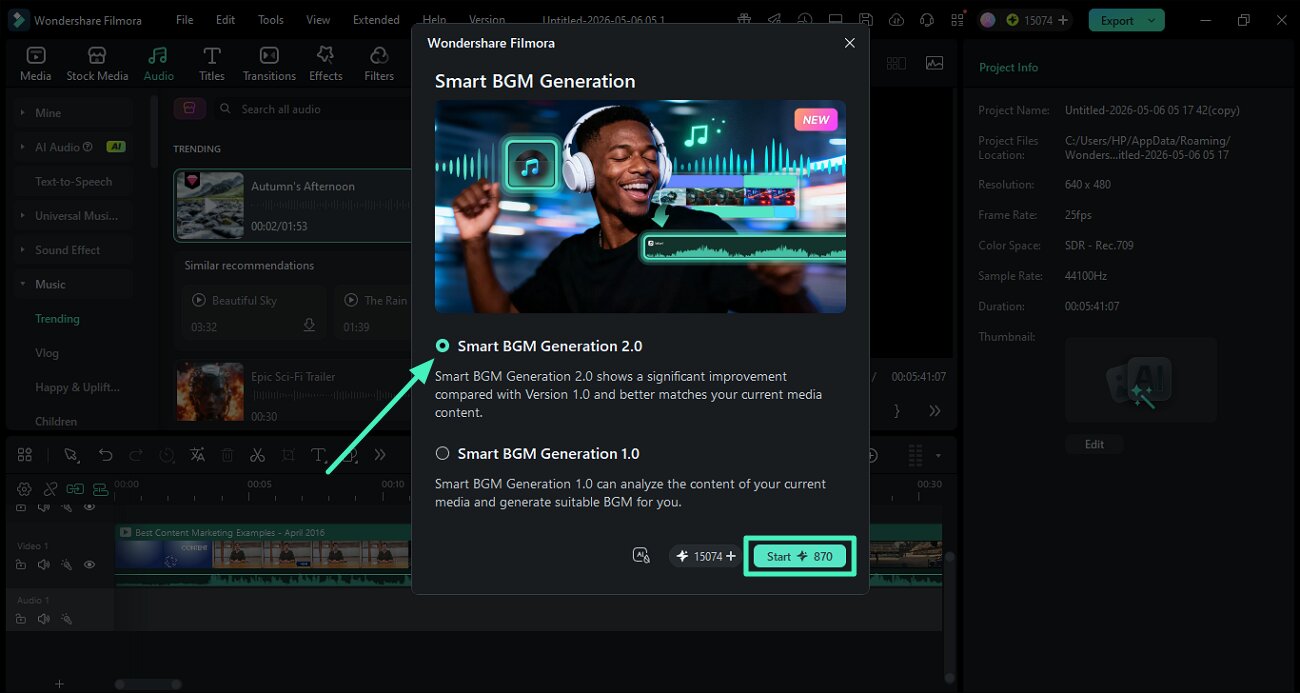Open the cloud upload icon
The width and height of the screenshot is (1300, 693).
click(897, 20)
